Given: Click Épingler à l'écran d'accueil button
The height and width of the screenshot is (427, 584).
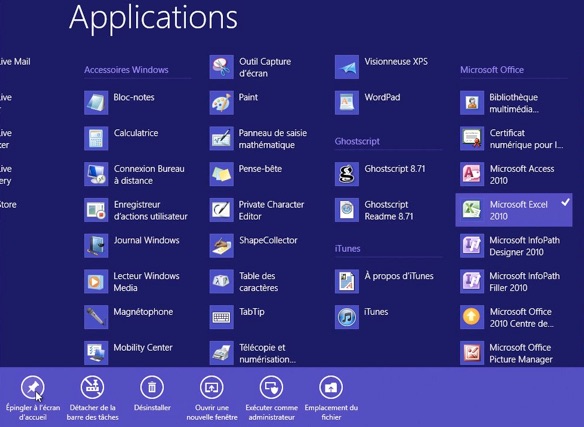Looking at the screenshot, I should coord(33,398).
